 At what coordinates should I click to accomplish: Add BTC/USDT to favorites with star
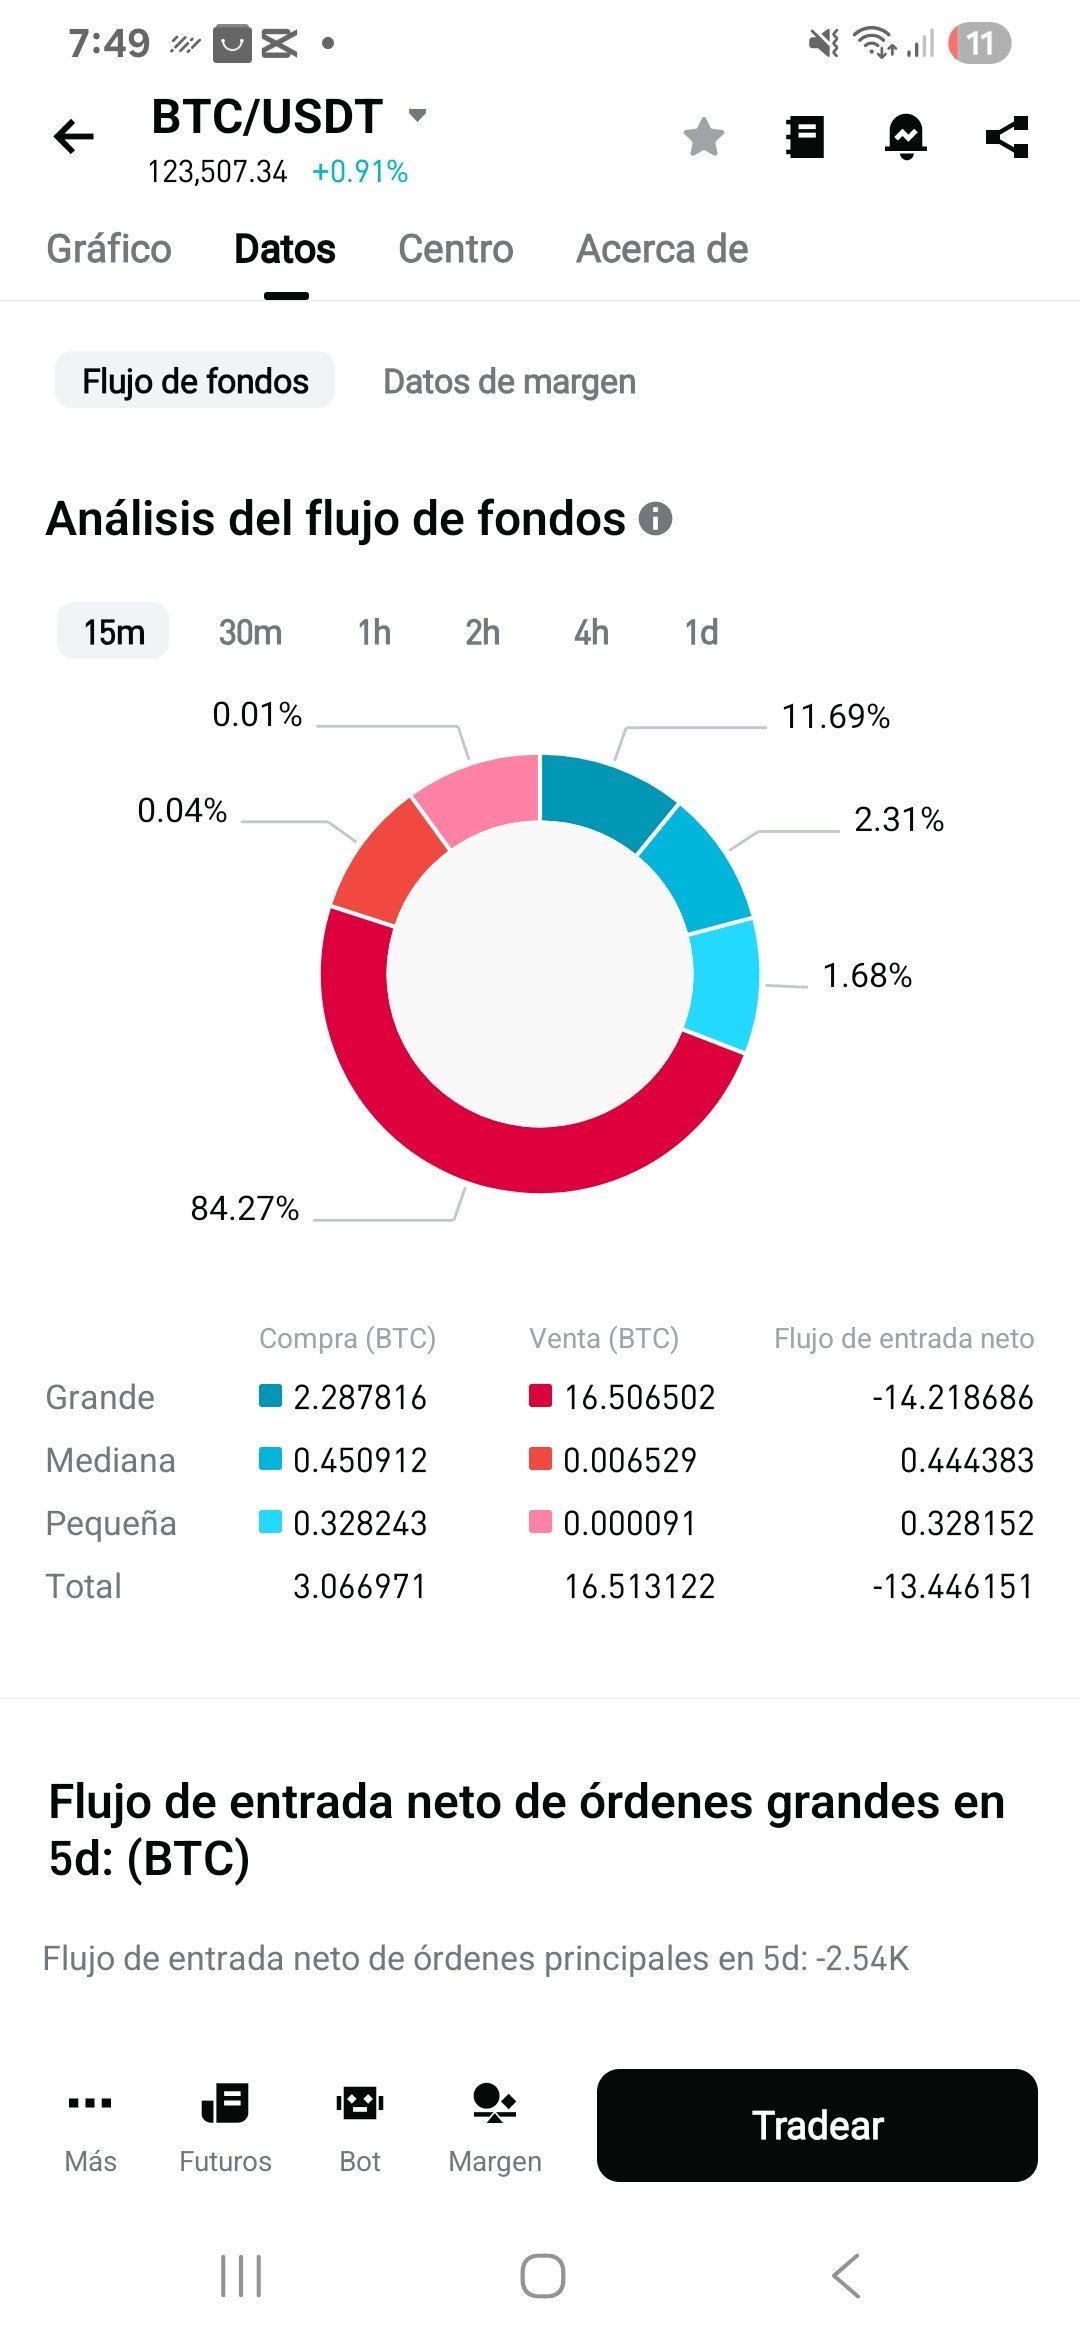tap(704, 137)
